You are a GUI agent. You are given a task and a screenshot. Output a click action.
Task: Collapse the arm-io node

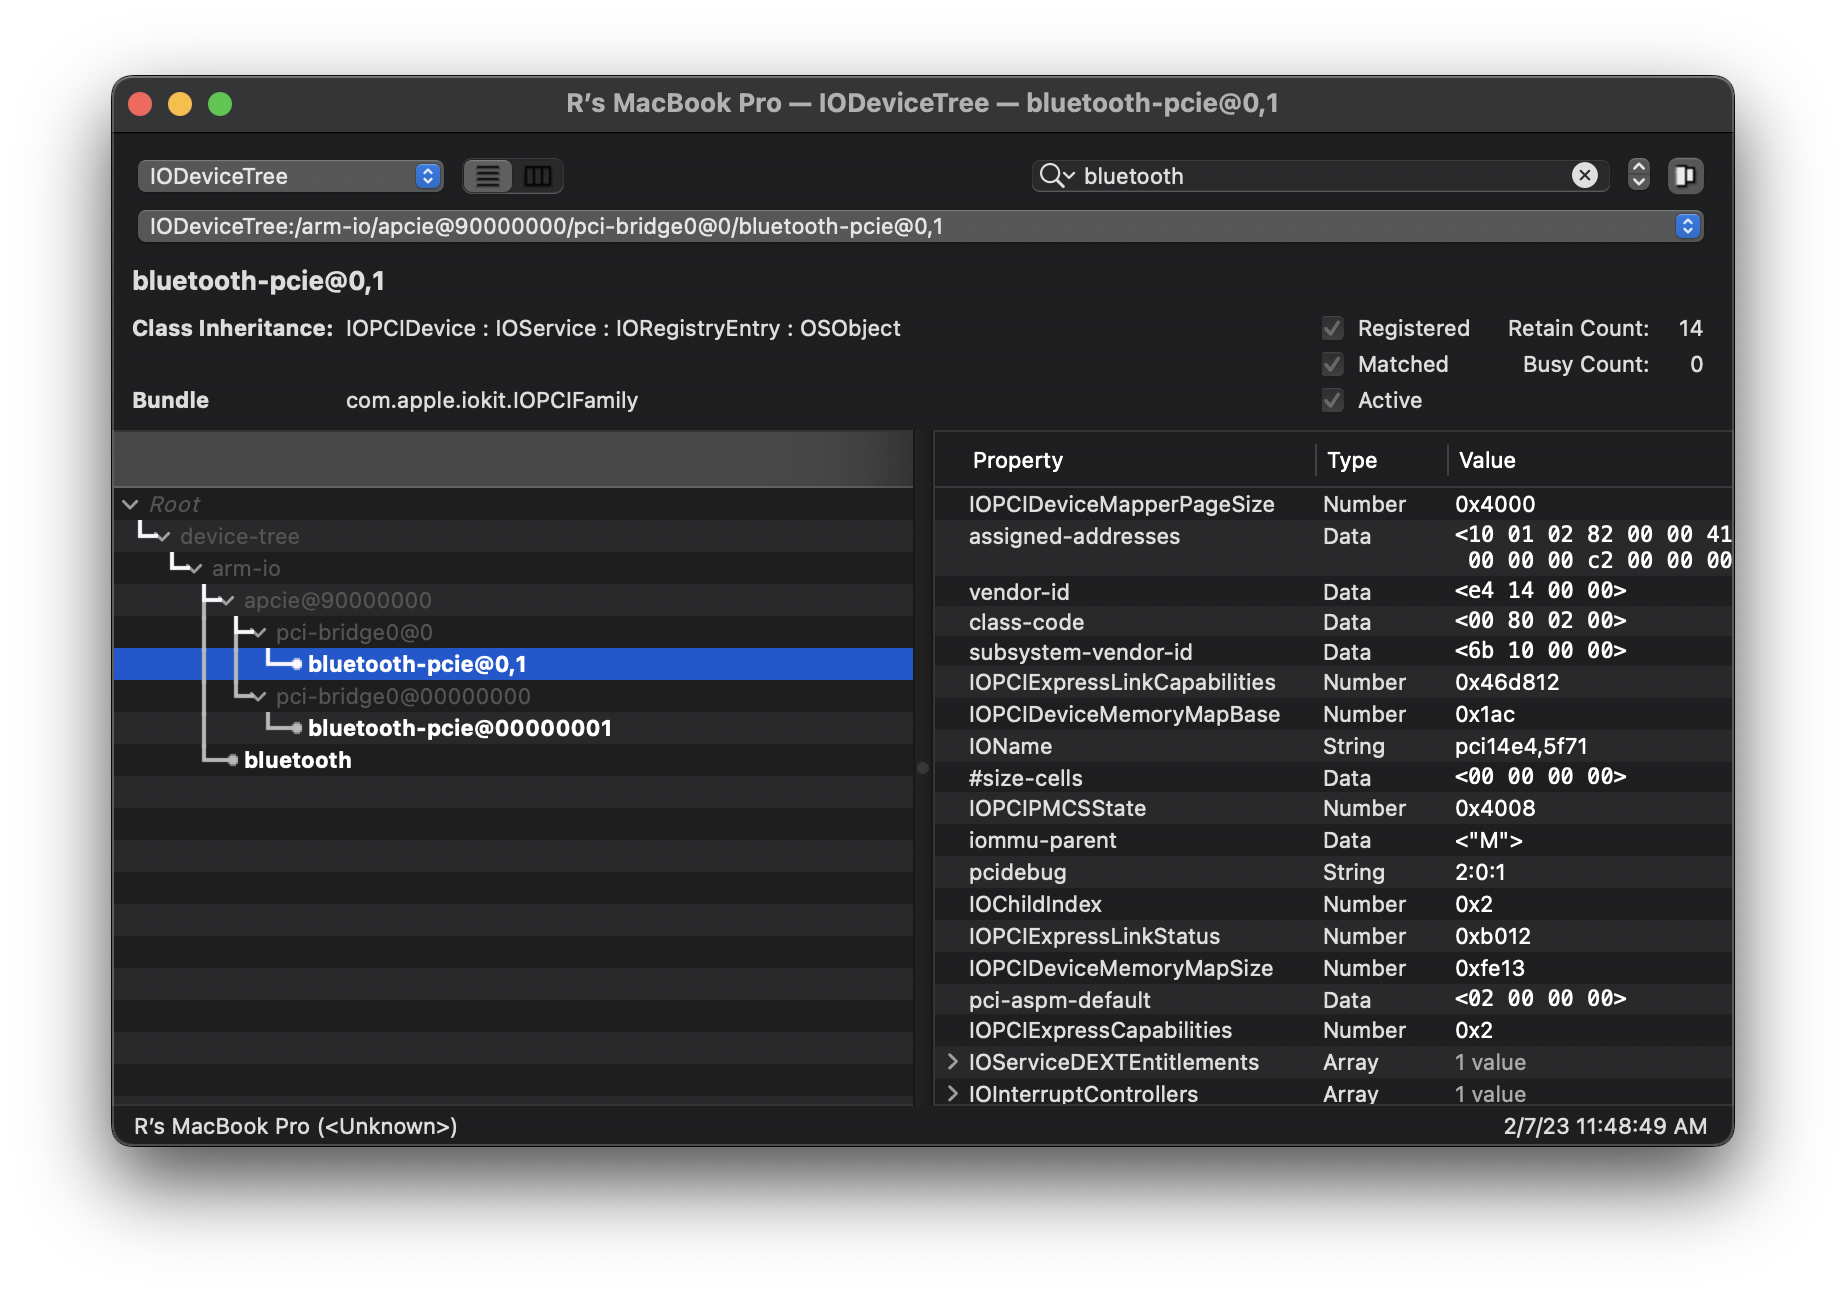(196, 569)
